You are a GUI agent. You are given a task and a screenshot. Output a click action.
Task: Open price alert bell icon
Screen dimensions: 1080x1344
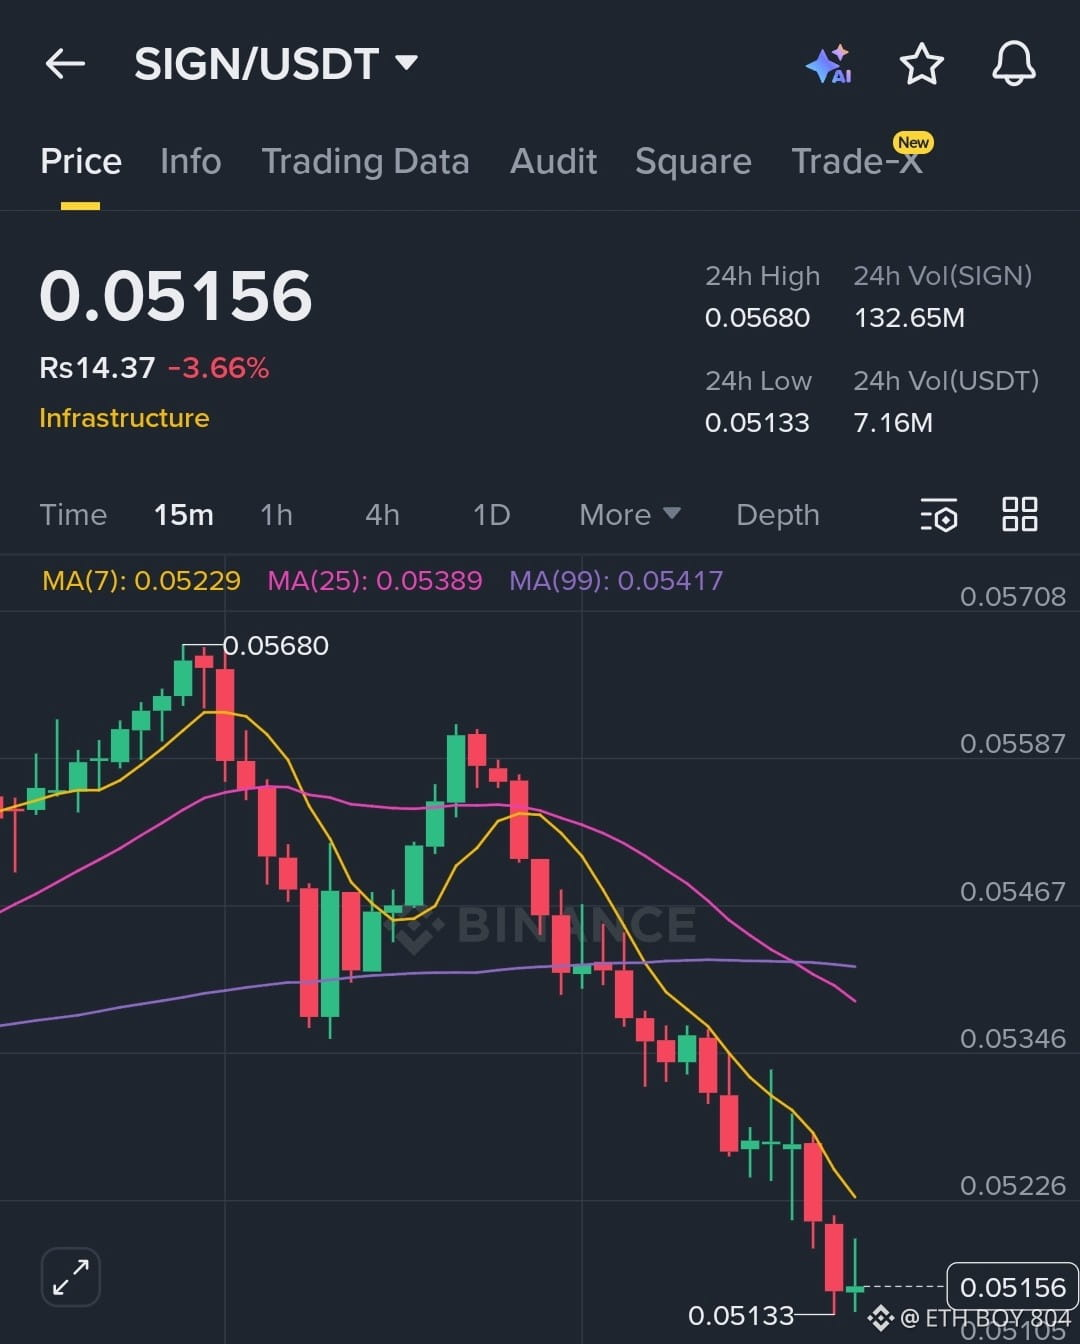pos(1013,64)
